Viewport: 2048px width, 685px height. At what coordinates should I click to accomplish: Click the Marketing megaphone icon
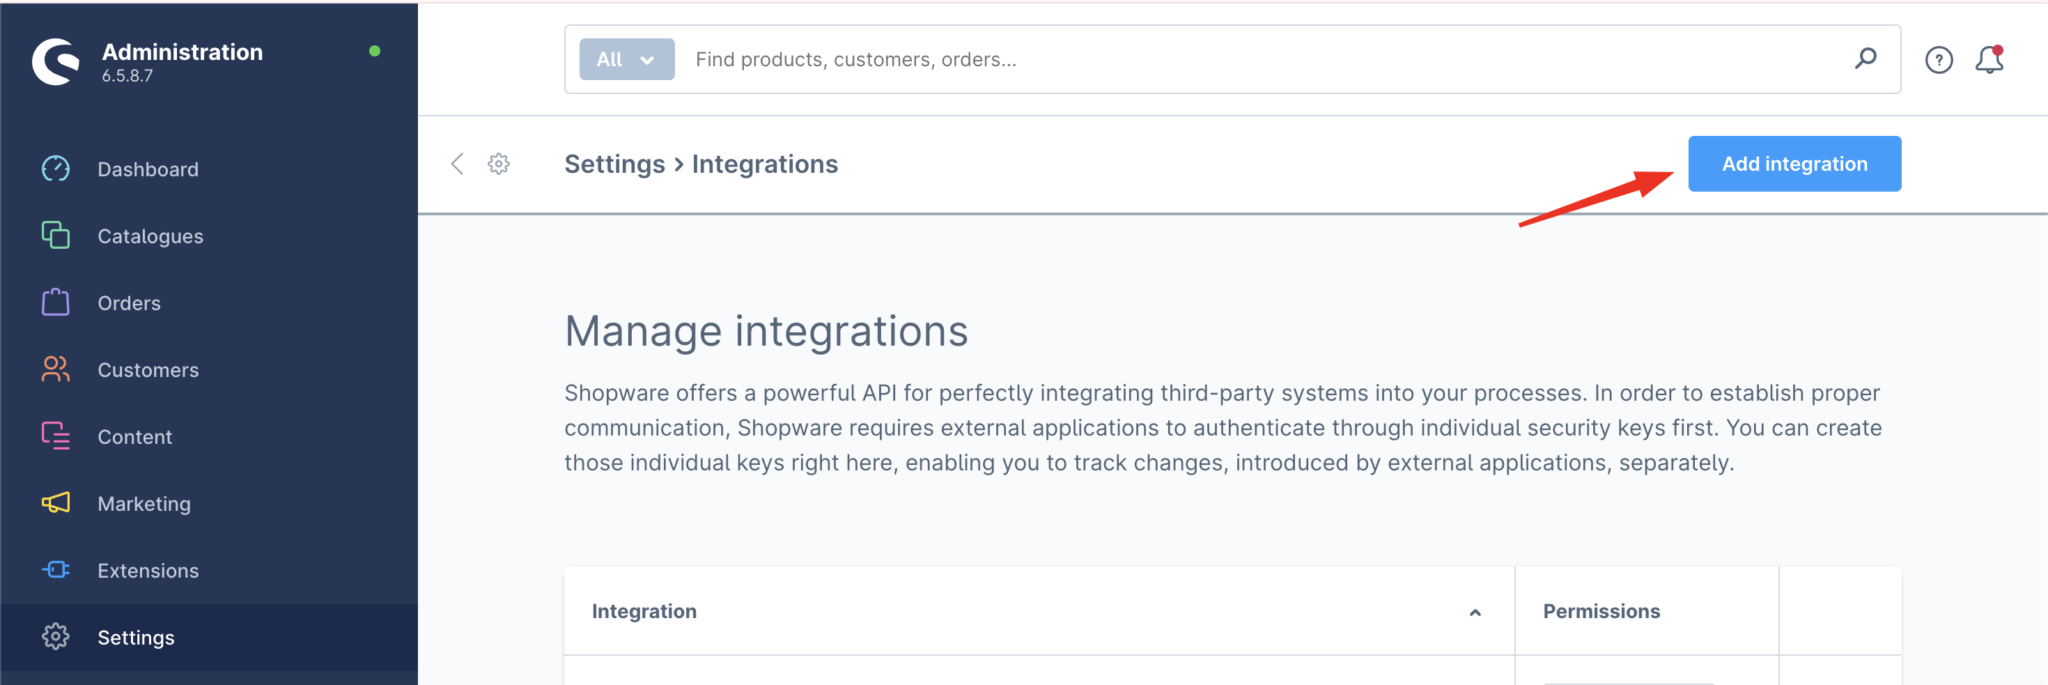click(56, 503)
